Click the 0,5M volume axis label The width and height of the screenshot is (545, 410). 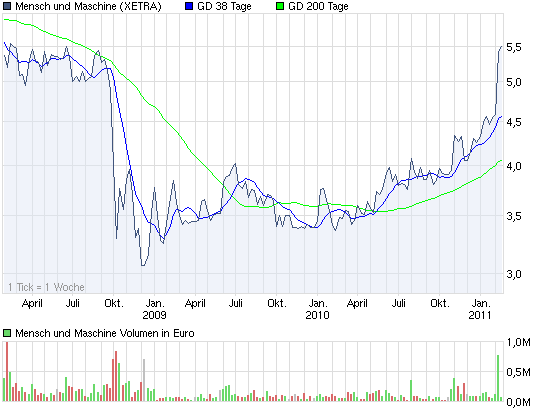(x=519, y=372)
